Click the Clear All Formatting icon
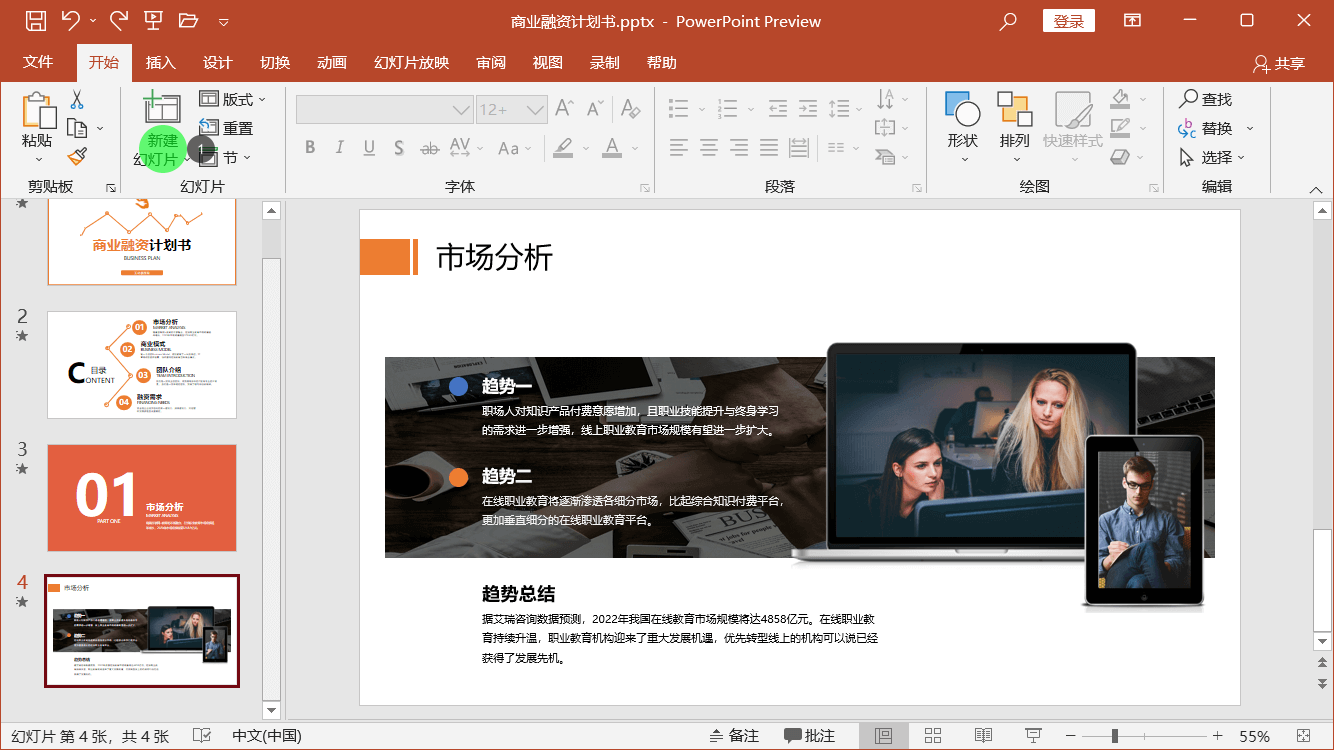 point(630,108)
